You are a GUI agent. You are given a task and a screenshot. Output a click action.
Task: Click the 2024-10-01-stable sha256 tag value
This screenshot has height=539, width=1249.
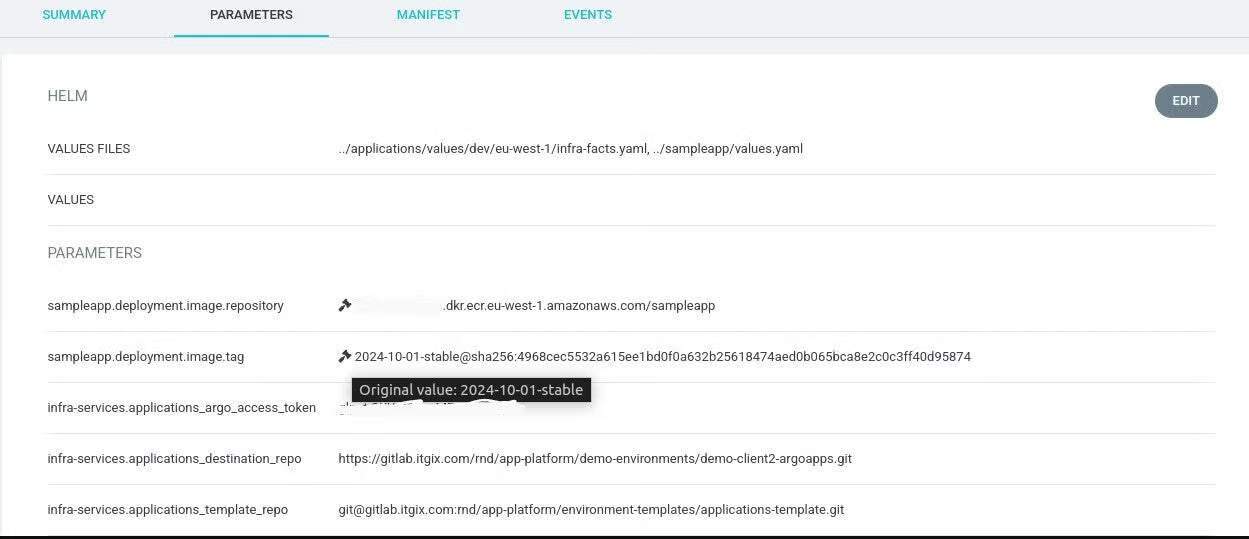(x=662, y=357)
